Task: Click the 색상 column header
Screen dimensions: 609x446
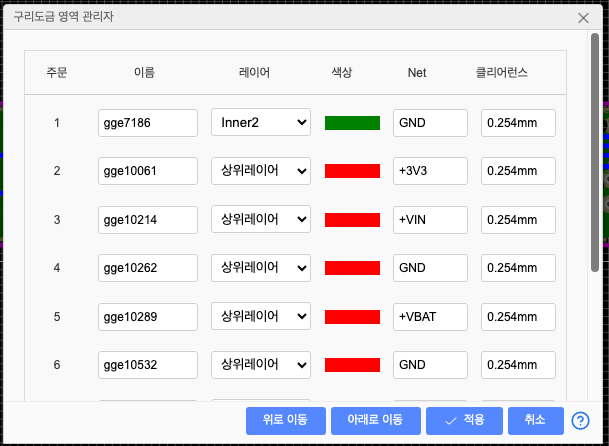Action: [342, 72]
